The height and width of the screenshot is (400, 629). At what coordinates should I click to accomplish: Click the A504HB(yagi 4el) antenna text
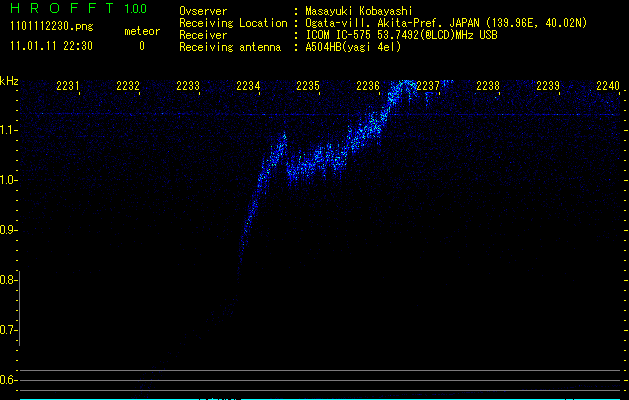tap(353, 47)
